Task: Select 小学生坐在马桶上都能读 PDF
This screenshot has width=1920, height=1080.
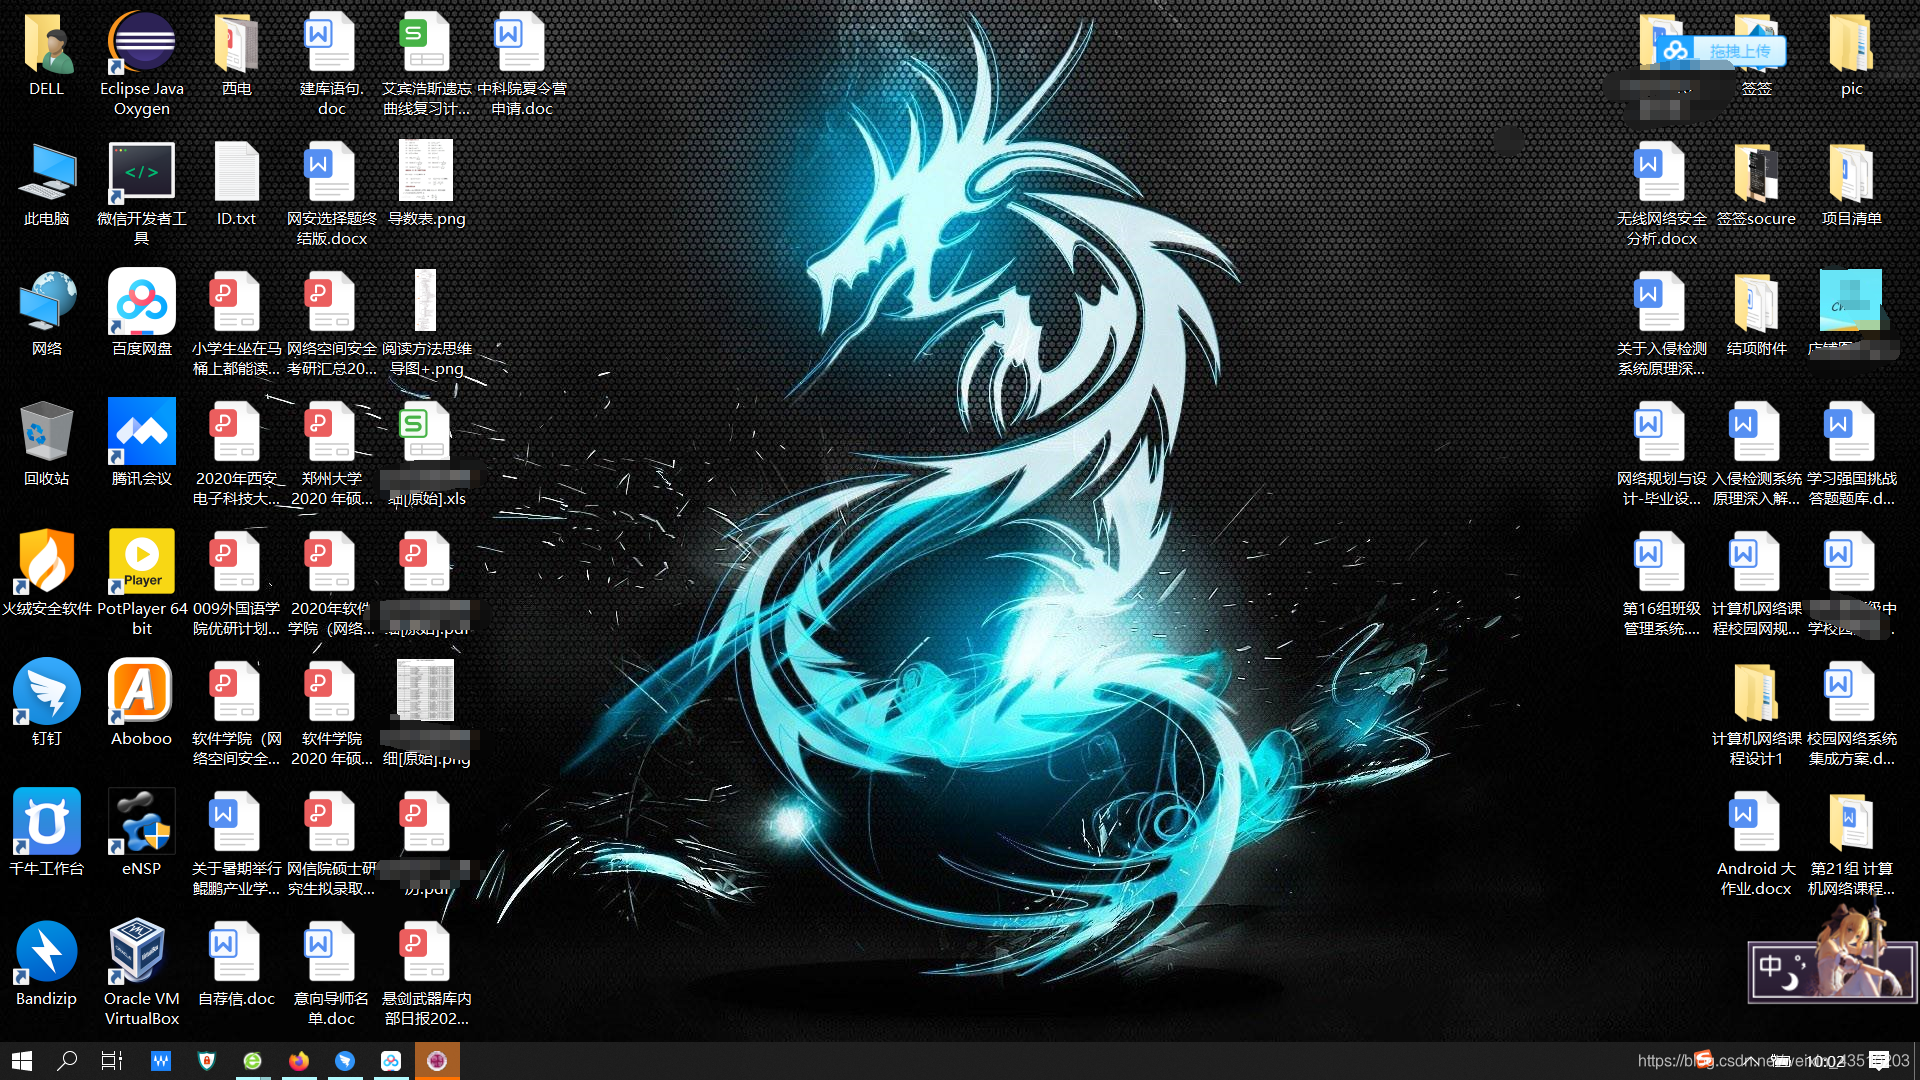Action: click(236, 324)
